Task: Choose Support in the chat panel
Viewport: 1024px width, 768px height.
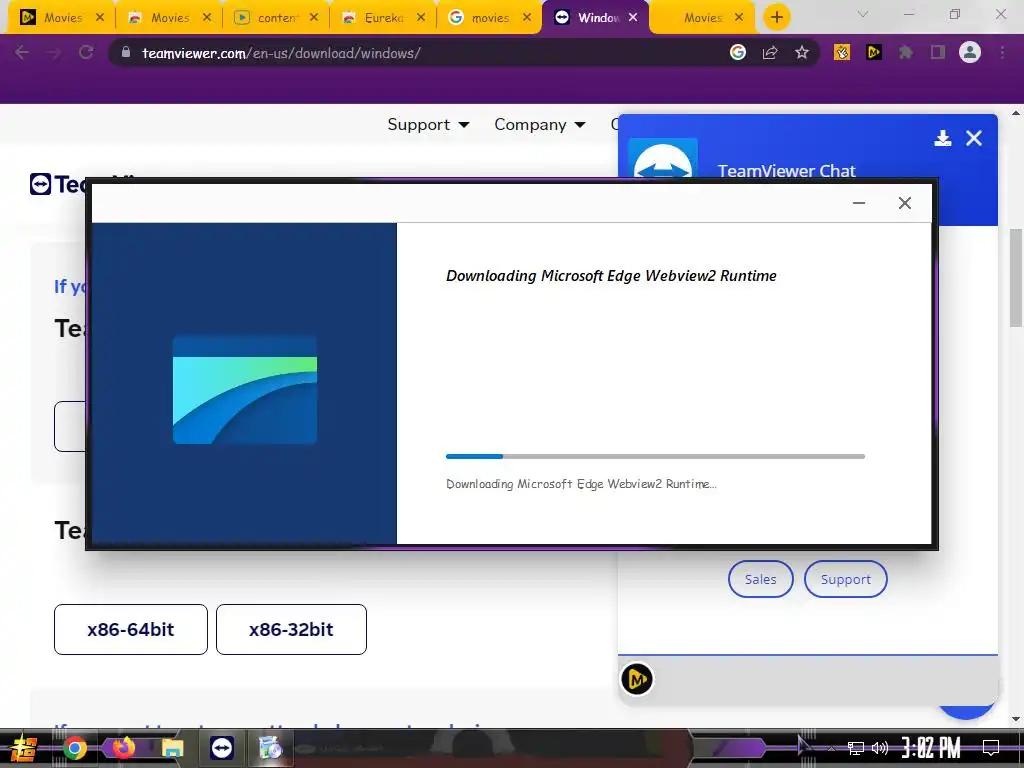Action: point(846,579)
